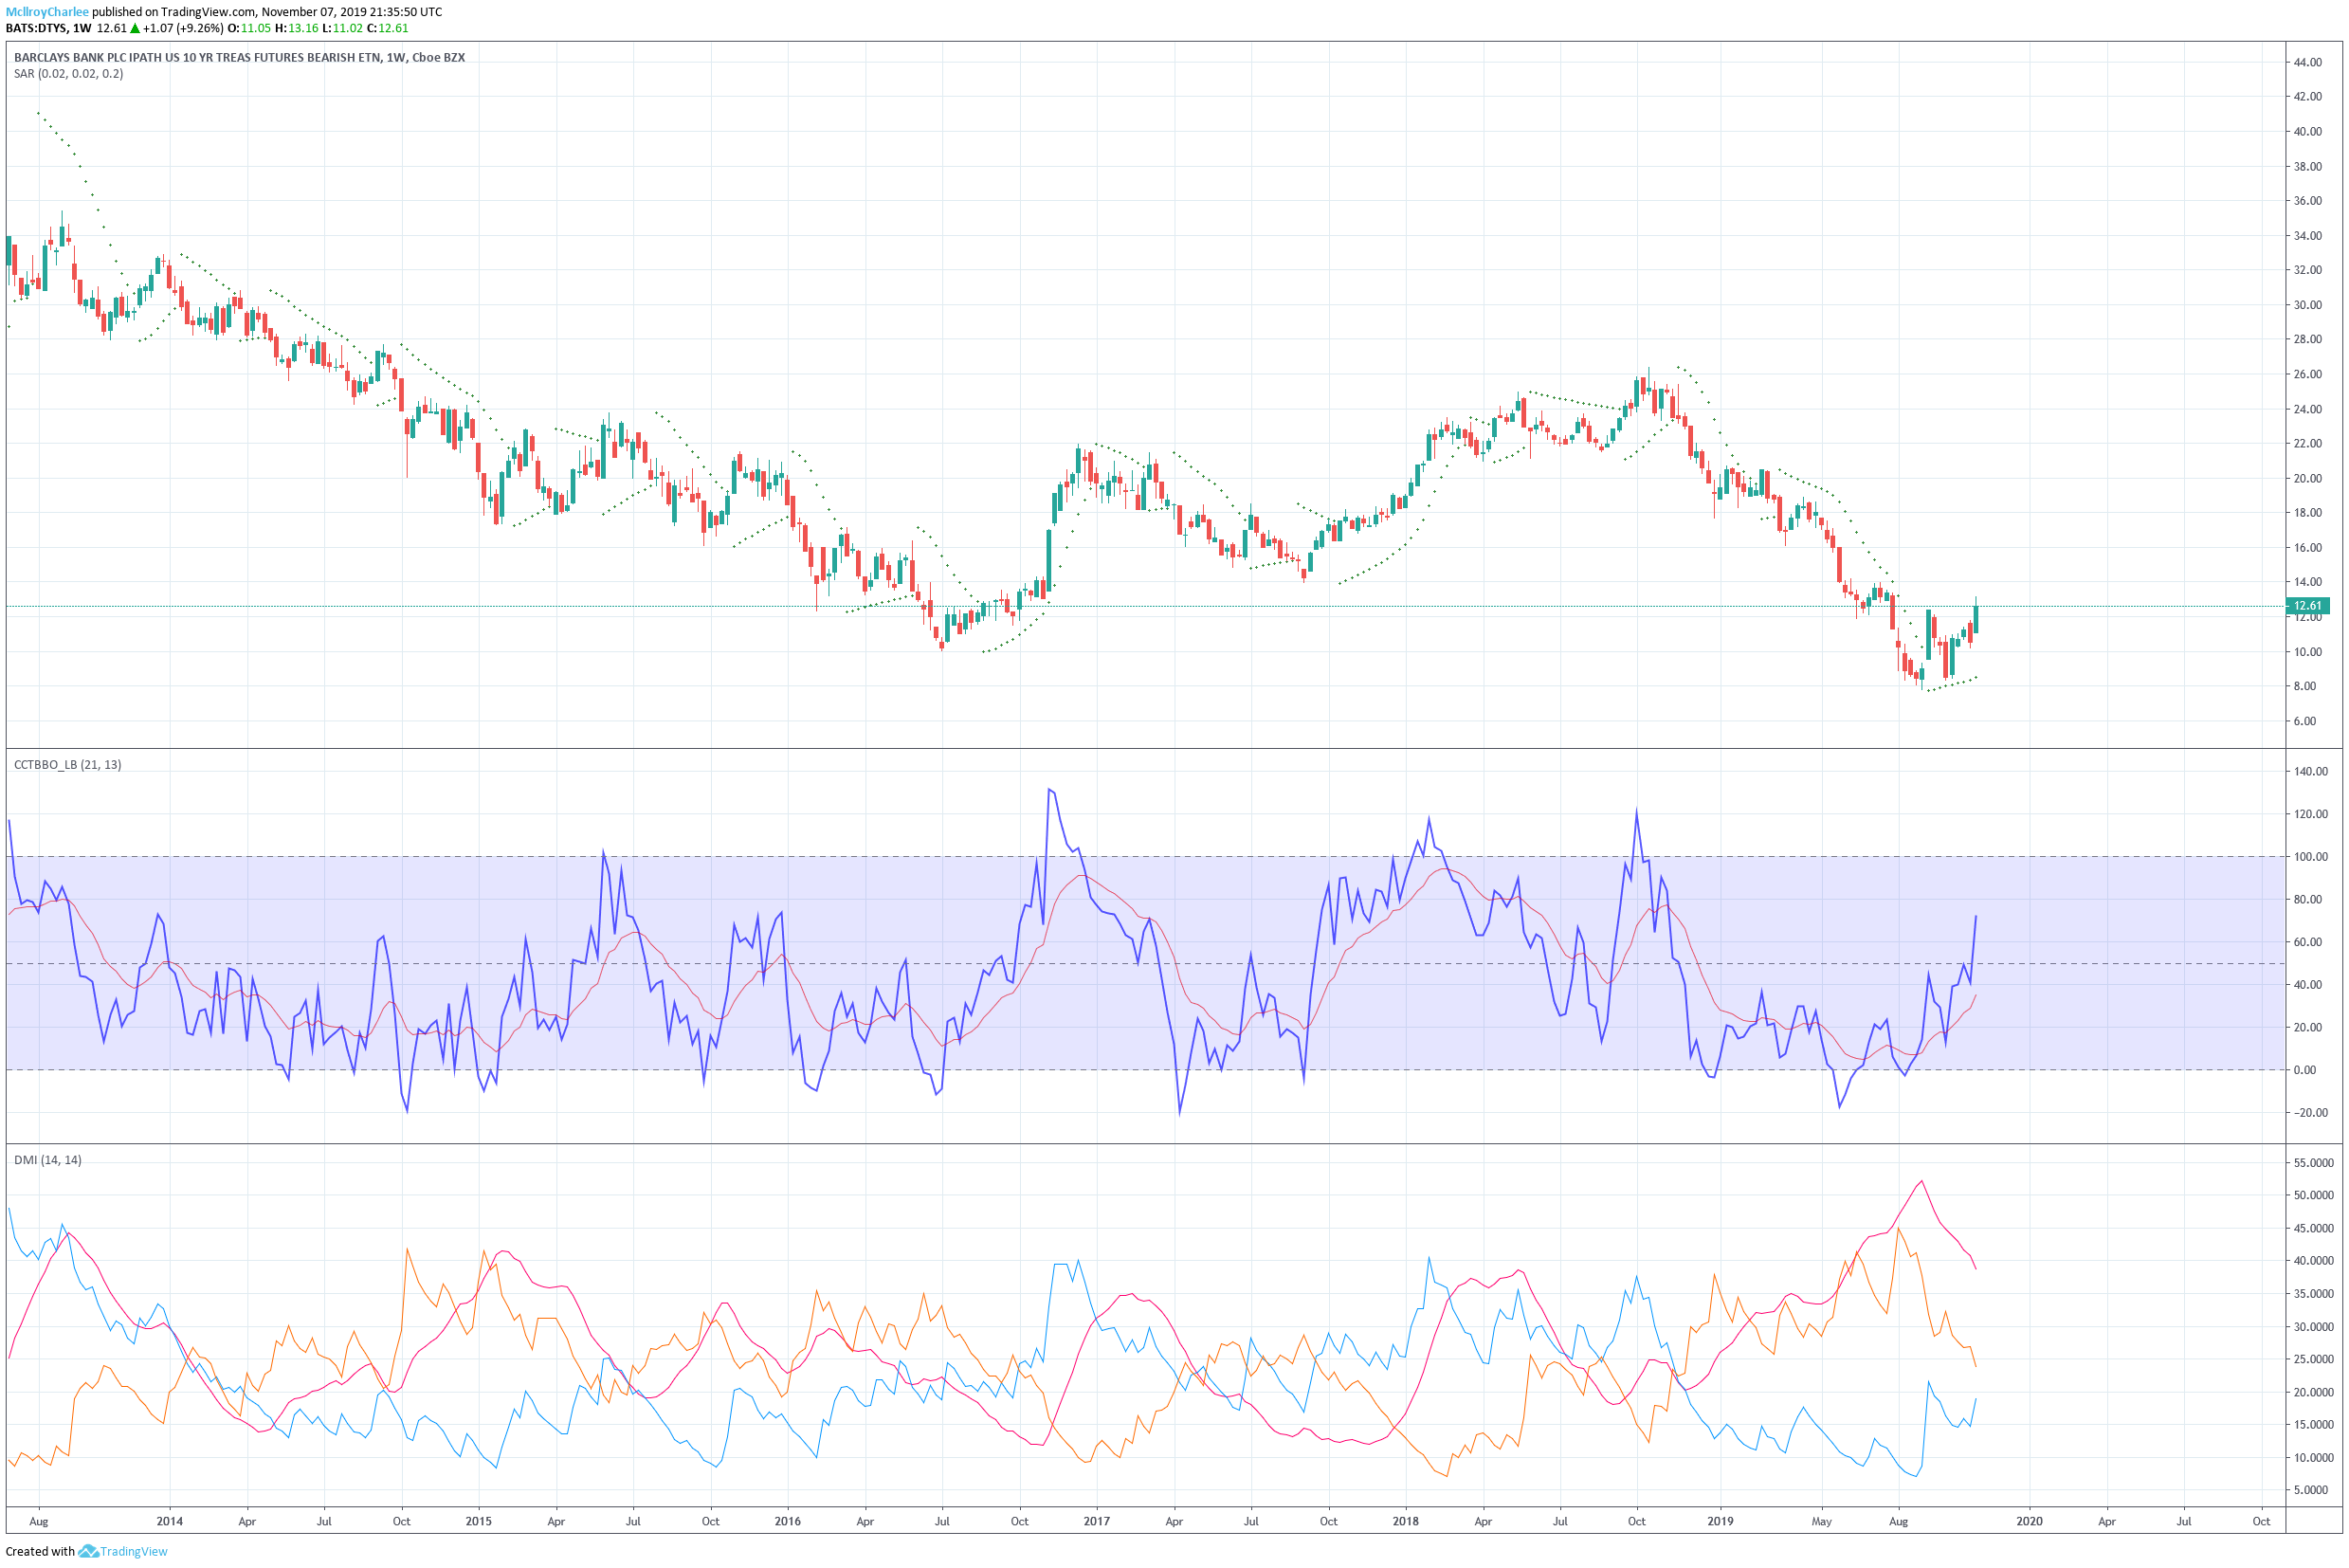This screenshot has width=2349, height=1568.
Task: Click the 44.00 price axis label
Action: pos(2308,63)
